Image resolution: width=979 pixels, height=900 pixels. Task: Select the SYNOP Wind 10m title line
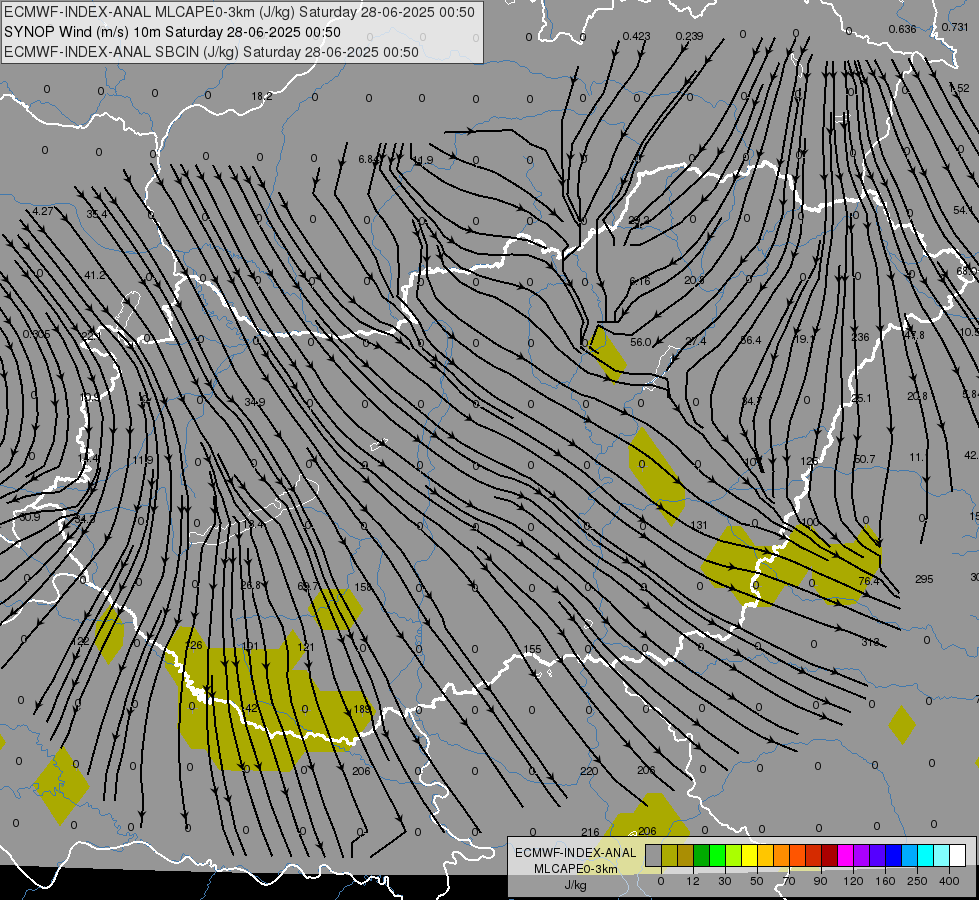point(172,32)
